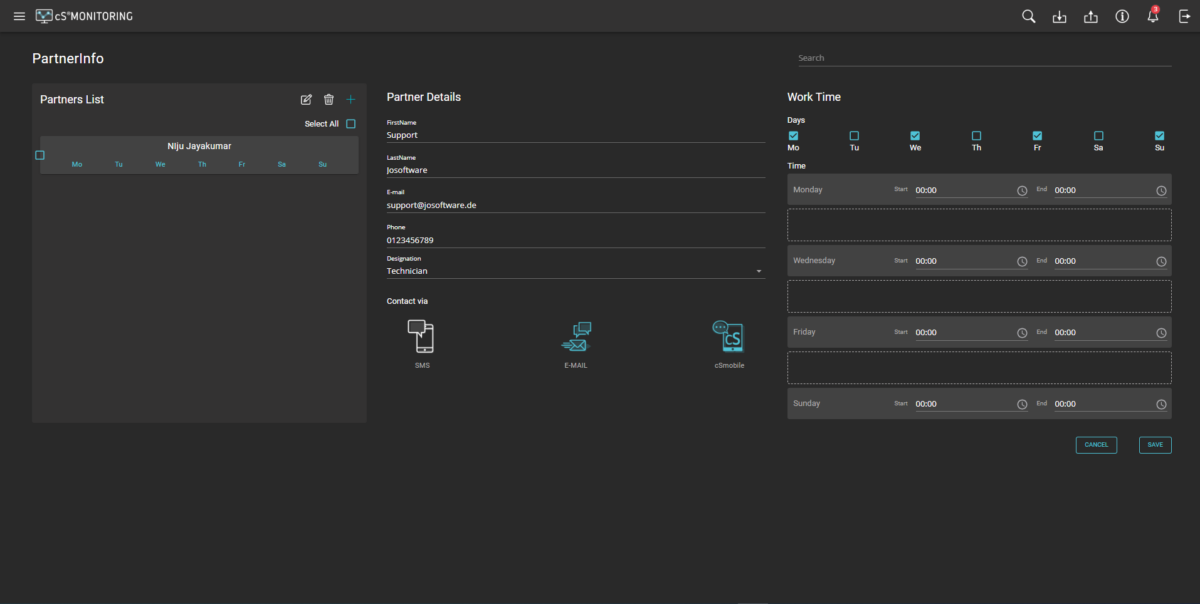Viewport: 1200px width, 604px height.
Task: Open the navigation hamburger menu
Action: (19, 15)
